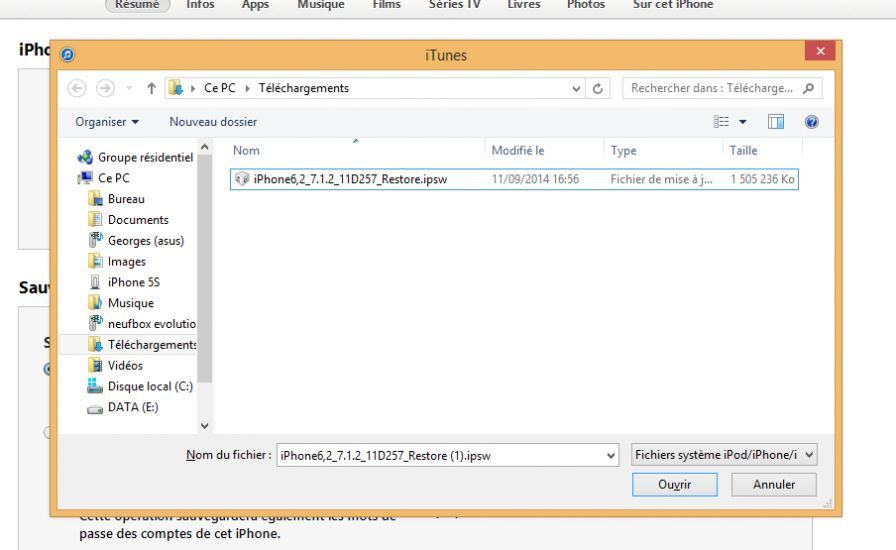Expand the Nom du fichier dropdown arrow
Screen dimensions: 896x550
click(611, 456)
